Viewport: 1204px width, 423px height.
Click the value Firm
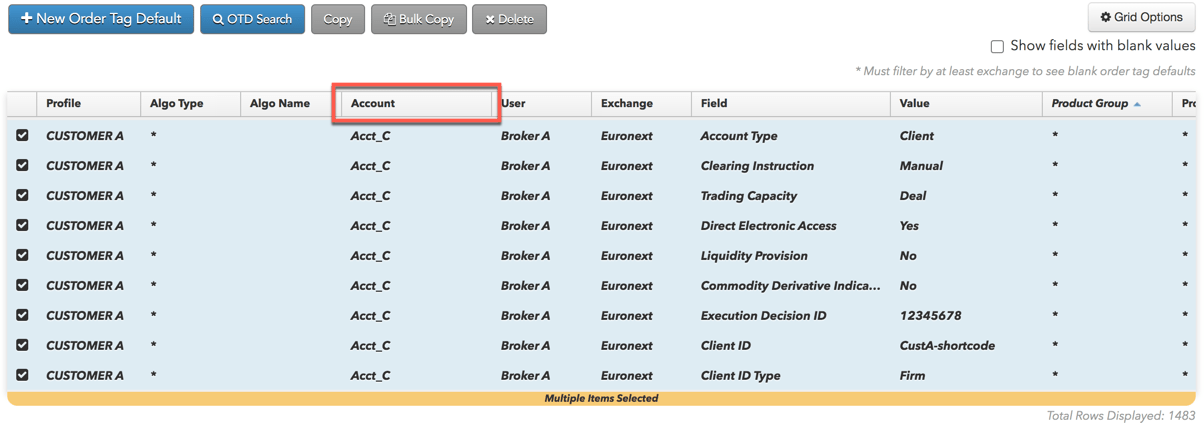(913, 375)
